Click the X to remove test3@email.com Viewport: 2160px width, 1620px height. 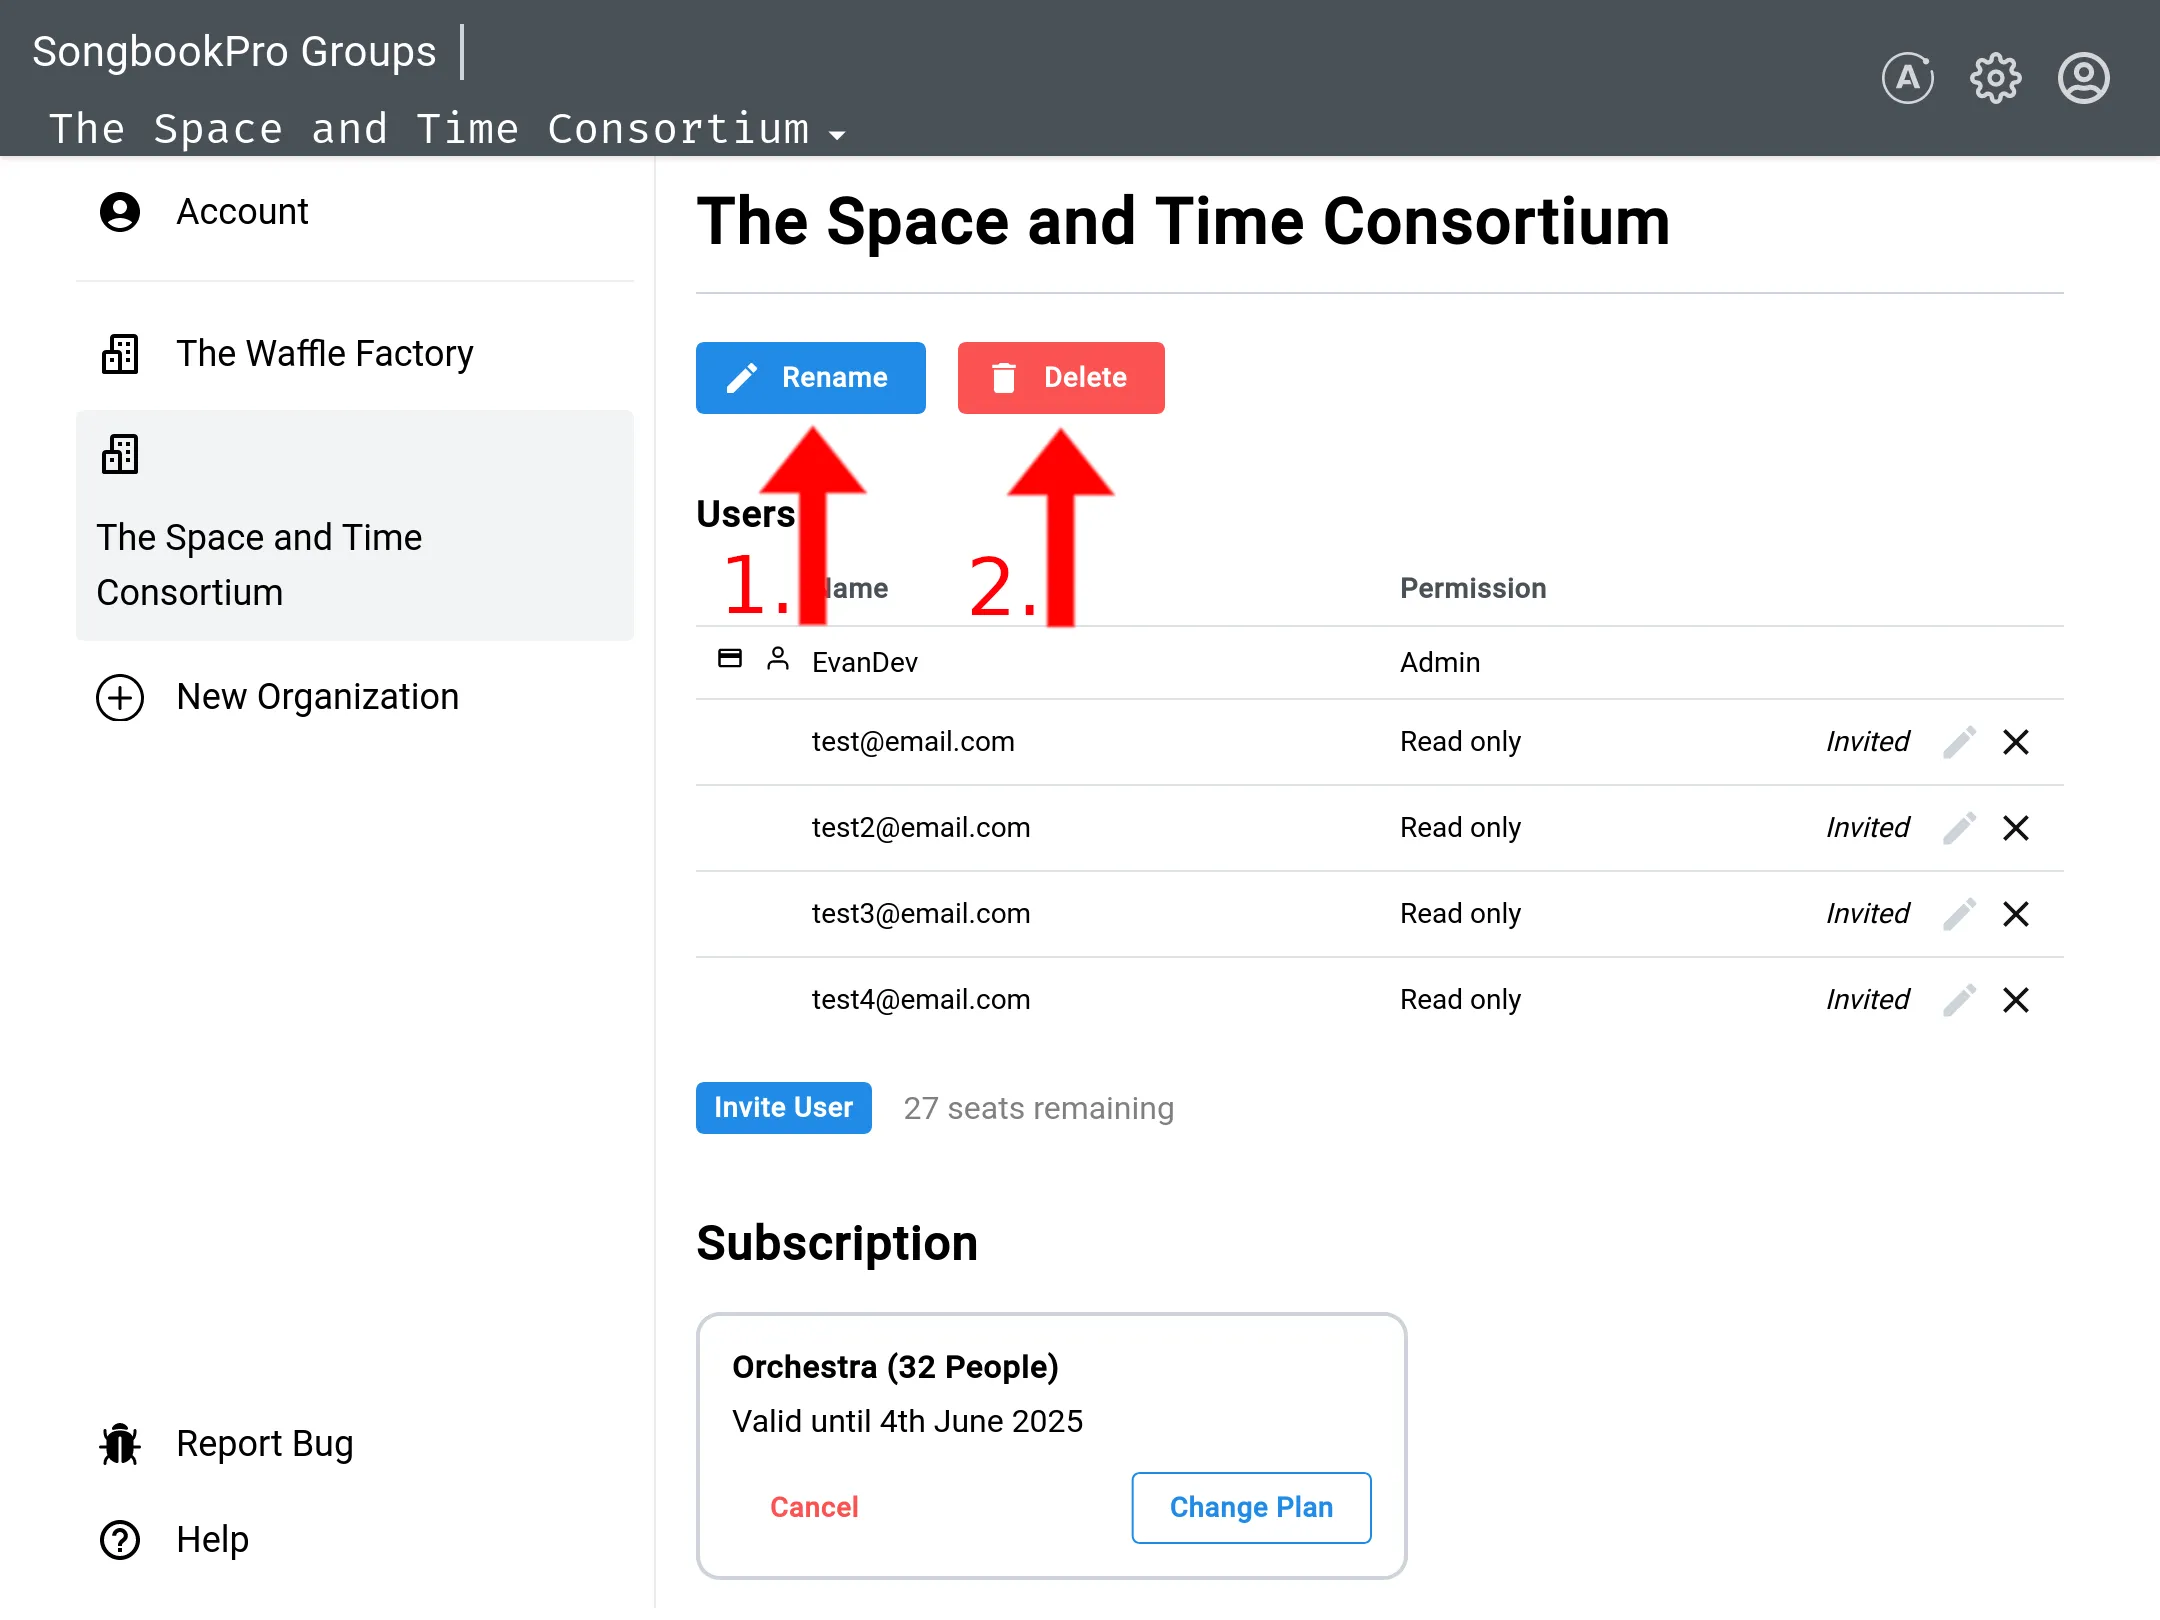(x=2015, y=914)
